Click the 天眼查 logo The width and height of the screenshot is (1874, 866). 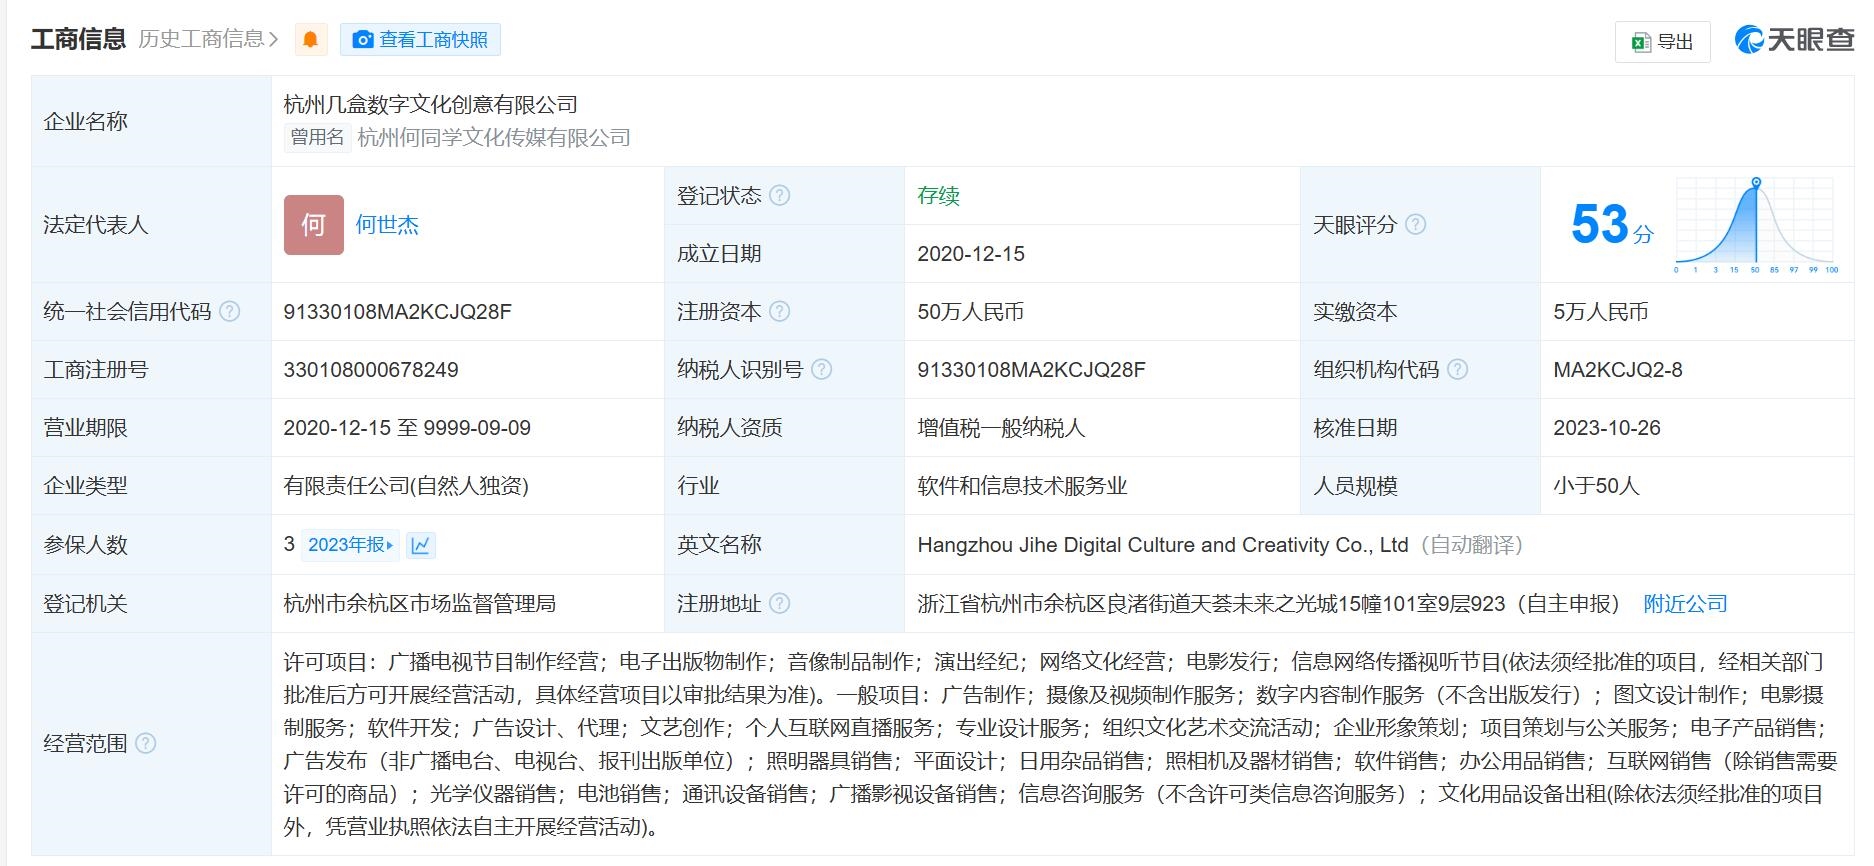click(x=1794, y=40)
